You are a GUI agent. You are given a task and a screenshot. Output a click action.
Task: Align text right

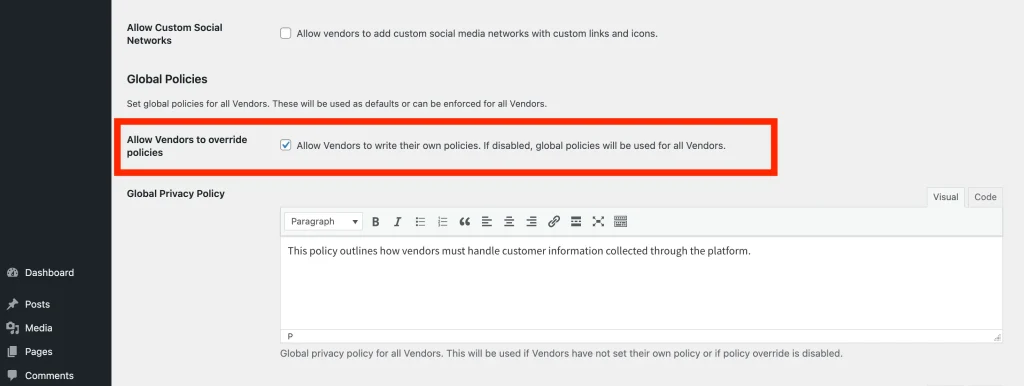click(532, 222)
